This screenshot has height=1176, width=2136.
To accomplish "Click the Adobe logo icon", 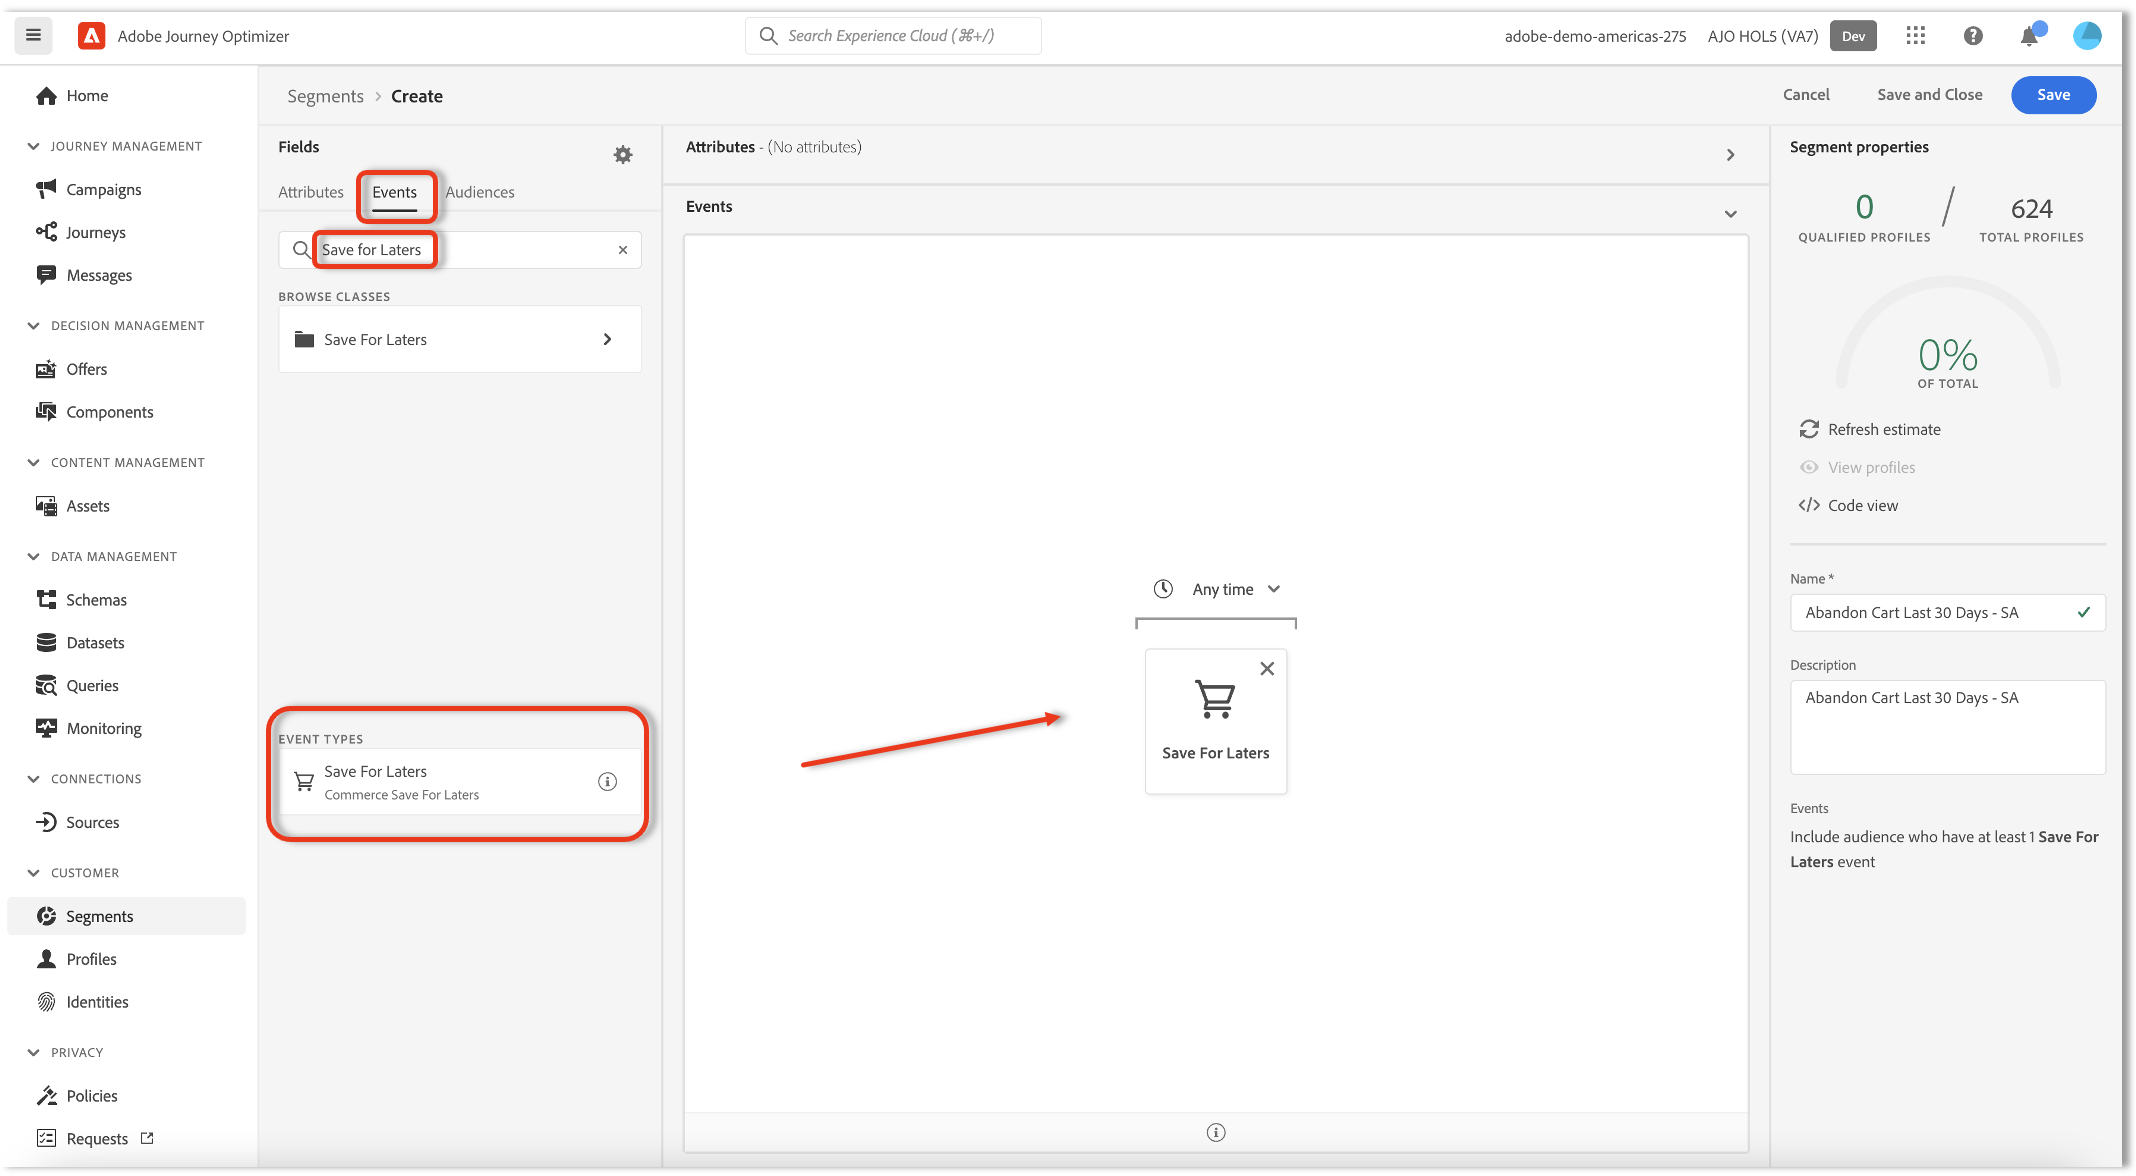I will click(92, 36).
